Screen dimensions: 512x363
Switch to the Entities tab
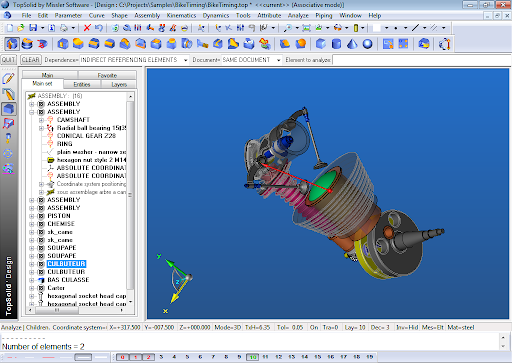(82, 84)
